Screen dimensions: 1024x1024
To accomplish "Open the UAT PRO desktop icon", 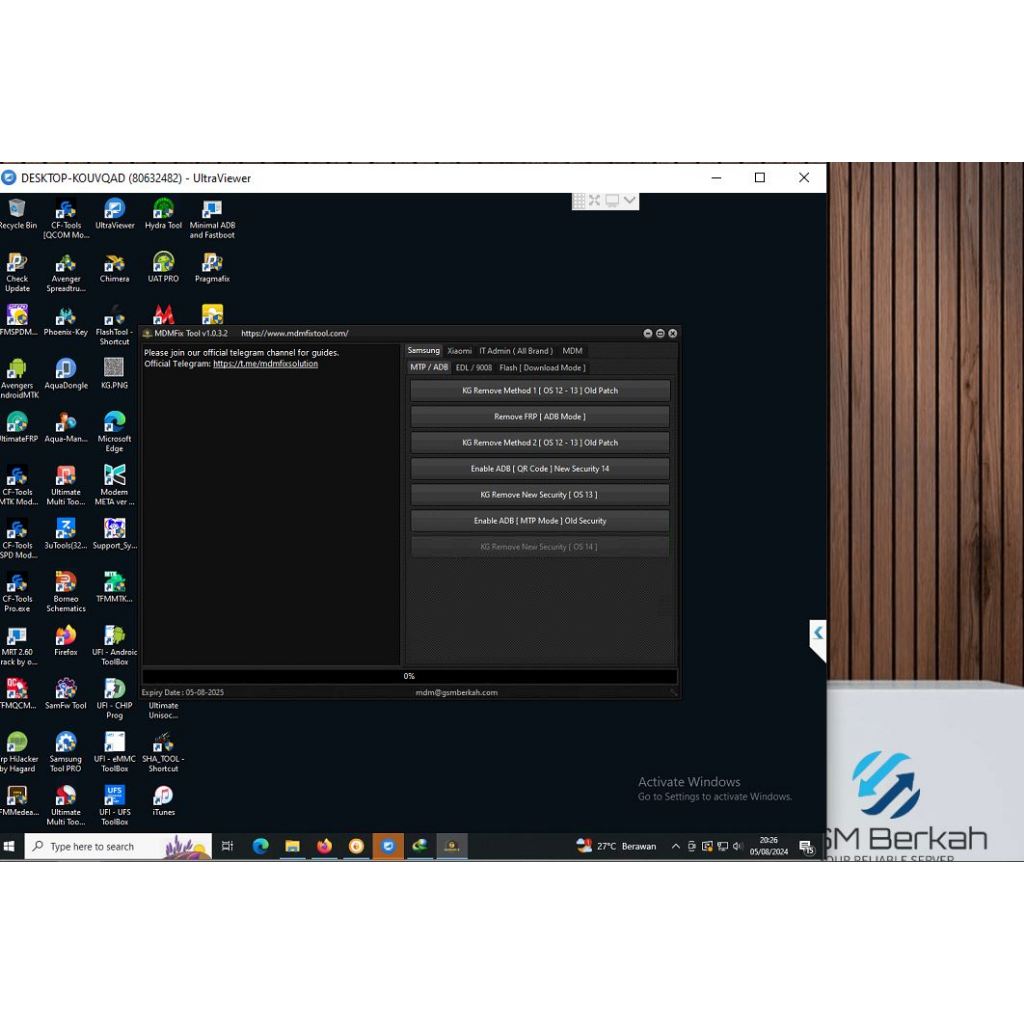I will [163, 268].
